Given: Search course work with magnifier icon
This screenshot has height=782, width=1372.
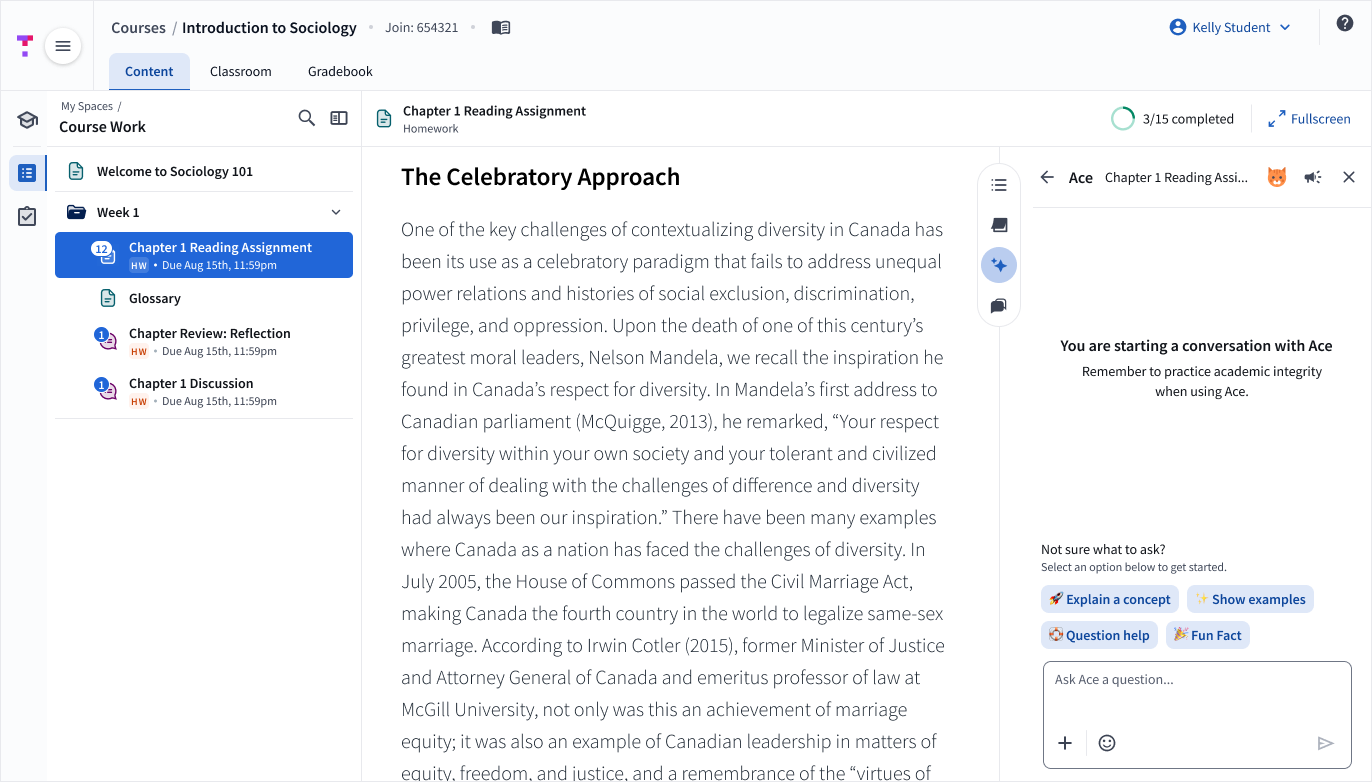Looking at the screenshot, I should tap(307, 118).
